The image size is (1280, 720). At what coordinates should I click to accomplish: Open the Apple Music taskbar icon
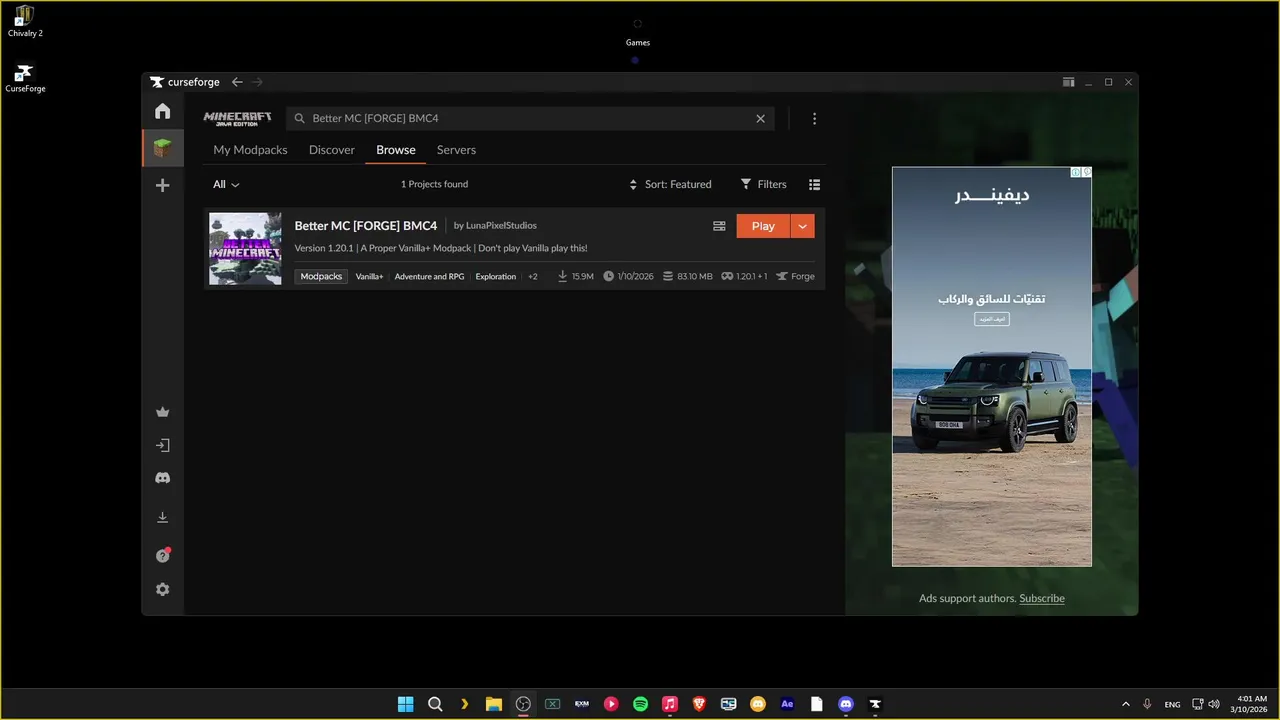(x=670, y=704)
